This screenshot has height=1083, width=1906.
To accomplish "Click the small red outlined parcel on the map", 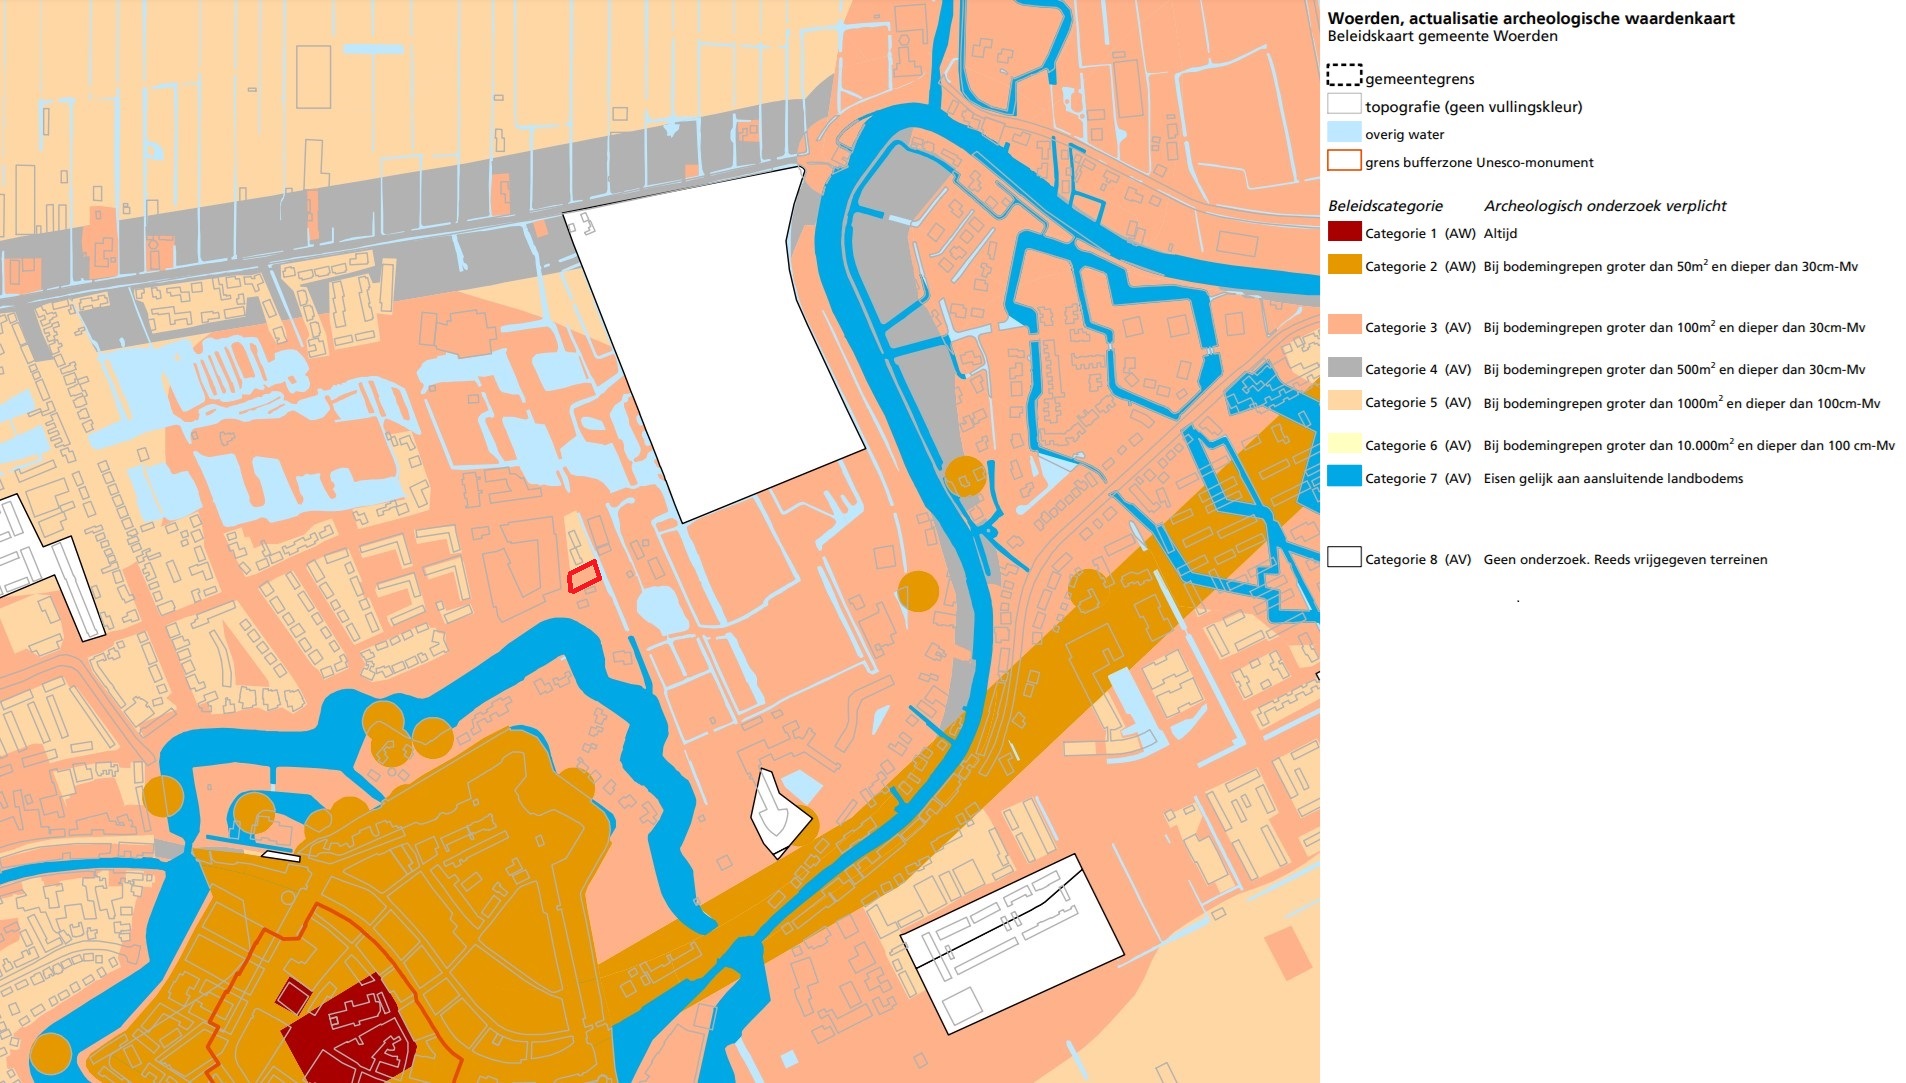I will [x=584, y=576].
